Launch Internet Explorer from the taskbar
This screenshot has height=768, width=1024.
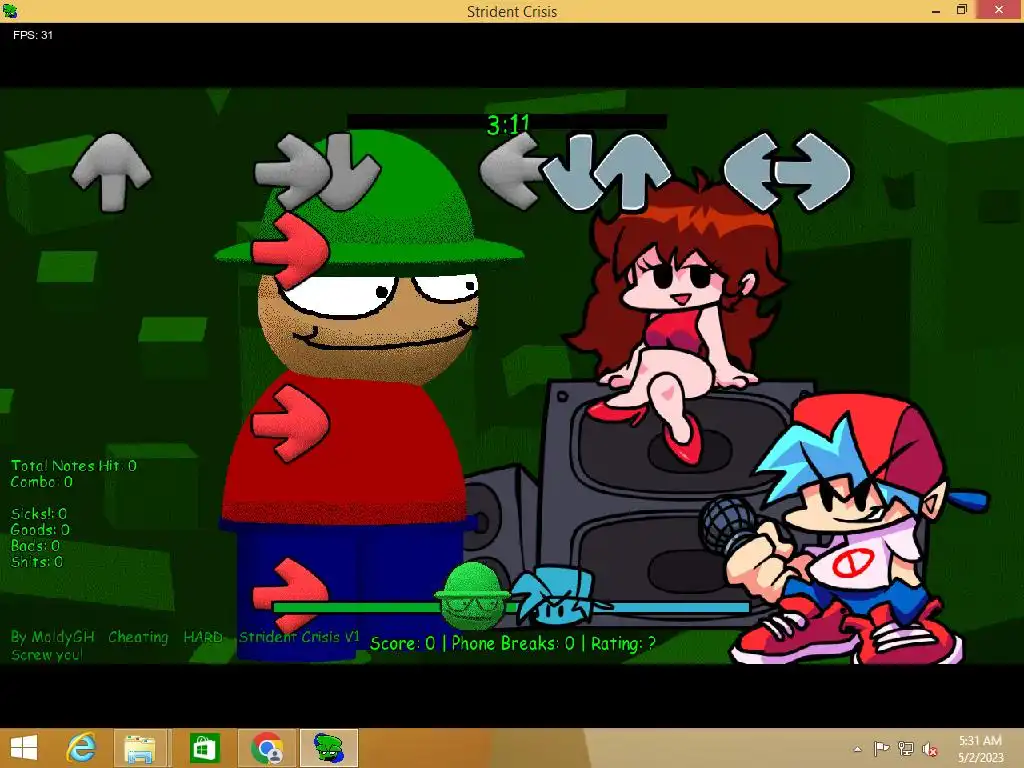[81, 748]
